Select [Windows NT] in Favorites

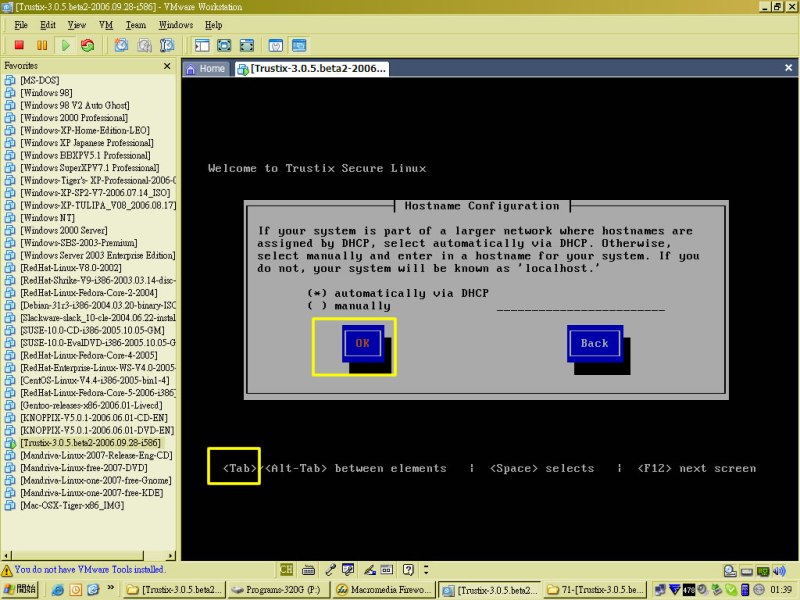pos(47,217)
